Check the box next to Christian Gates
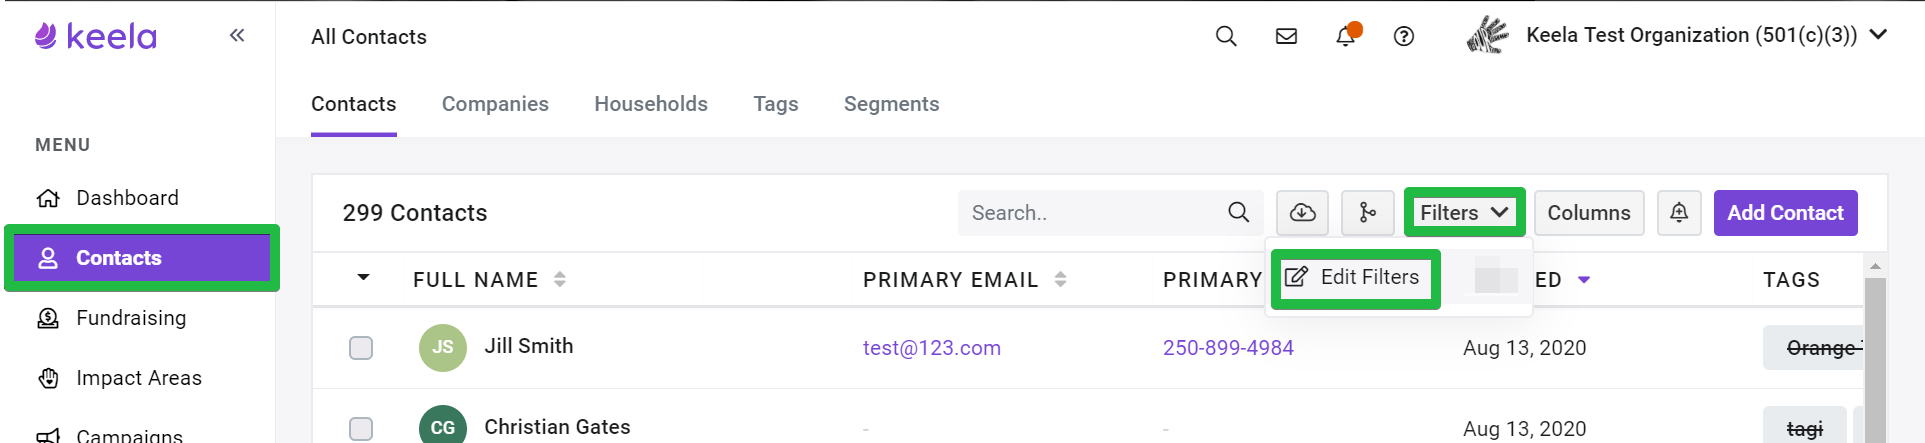Screen dimensions: 1925x443 tap(361, 429)
